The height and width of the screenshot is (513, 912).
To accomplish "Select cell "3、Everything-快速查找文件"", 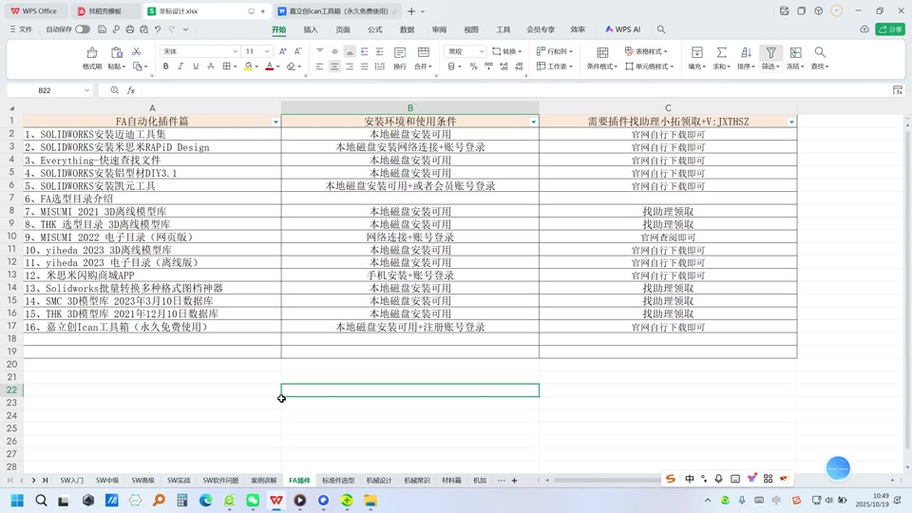I will (x=152, y=160).
